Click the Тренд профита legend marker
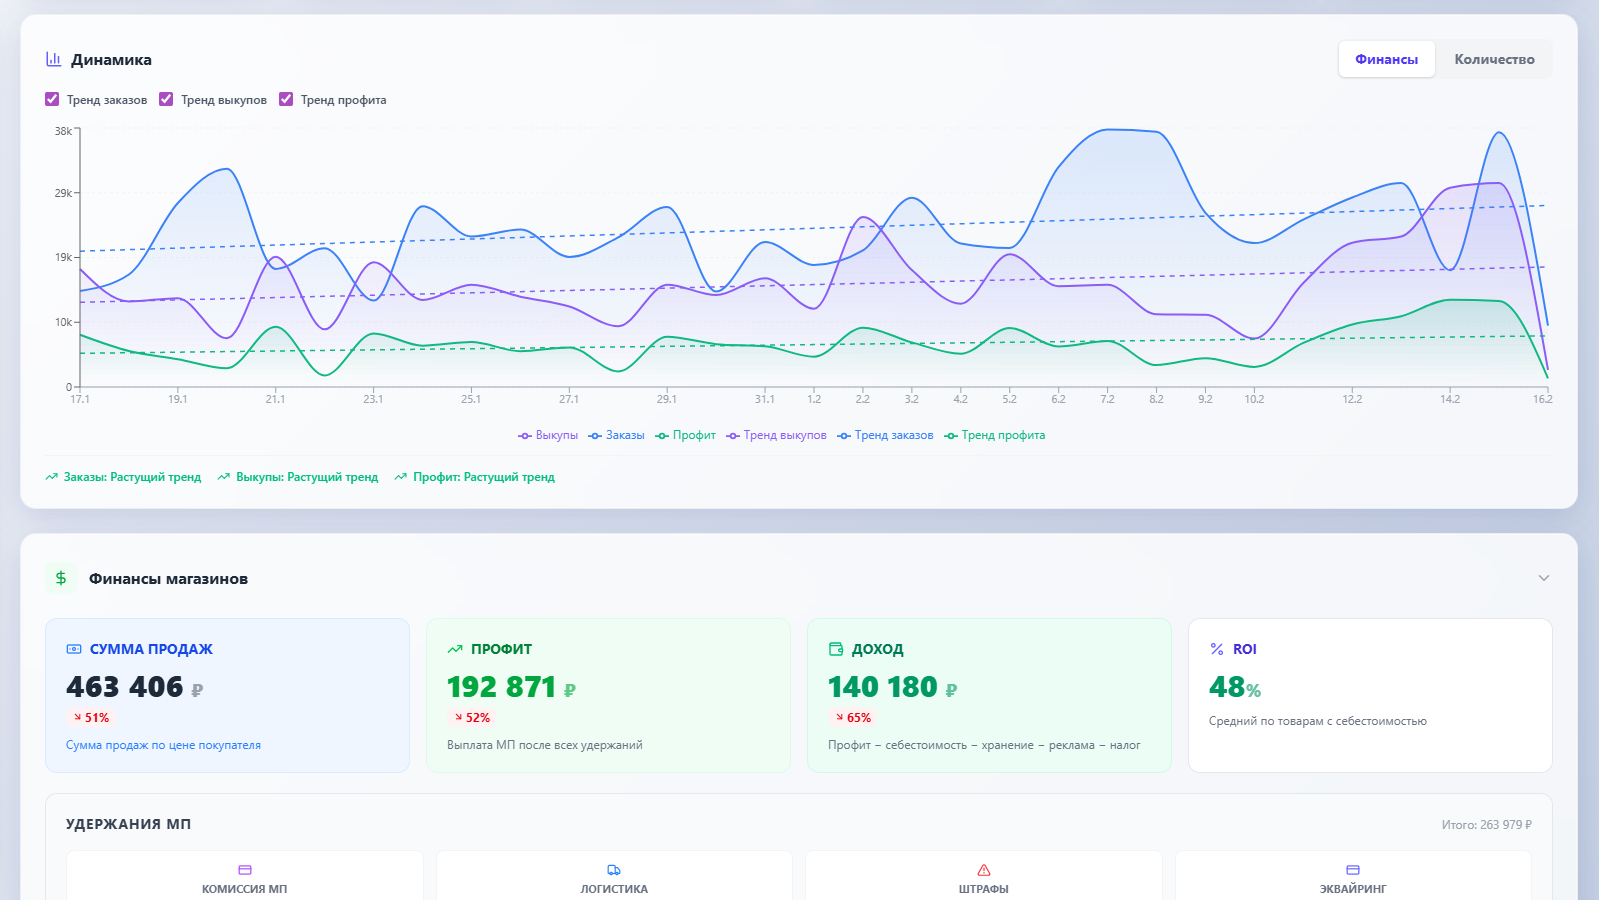This screenshot has width=1599, height=900. [952, 435]
